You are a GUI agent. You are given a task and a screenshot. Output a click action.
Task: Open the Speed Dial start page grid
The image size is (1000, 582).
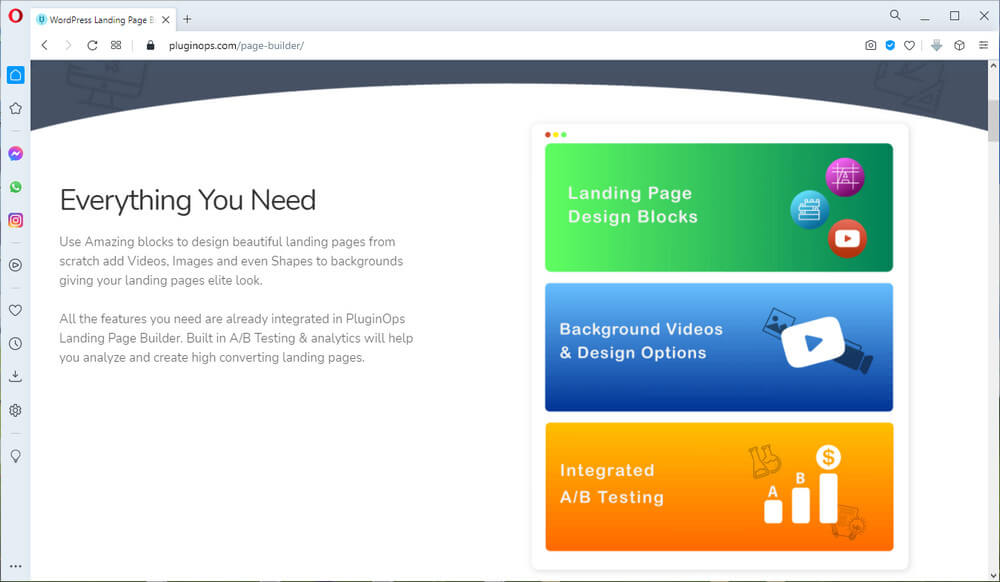[x=115, y=45]
